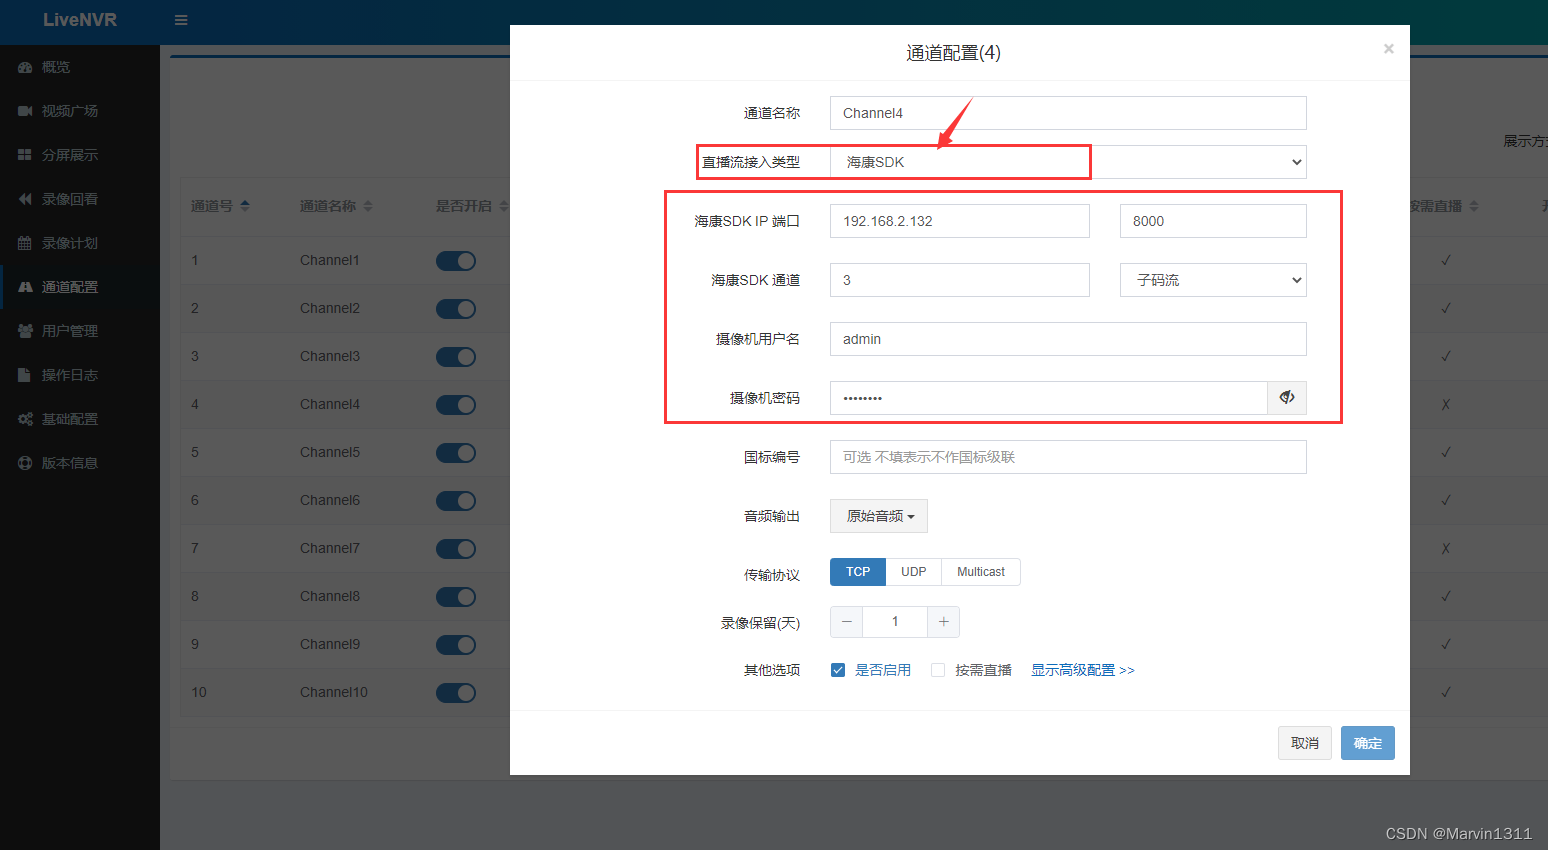Uncheck the 是否启用 checkbox
Screen dimensions: 1548x850
point(838,670)
